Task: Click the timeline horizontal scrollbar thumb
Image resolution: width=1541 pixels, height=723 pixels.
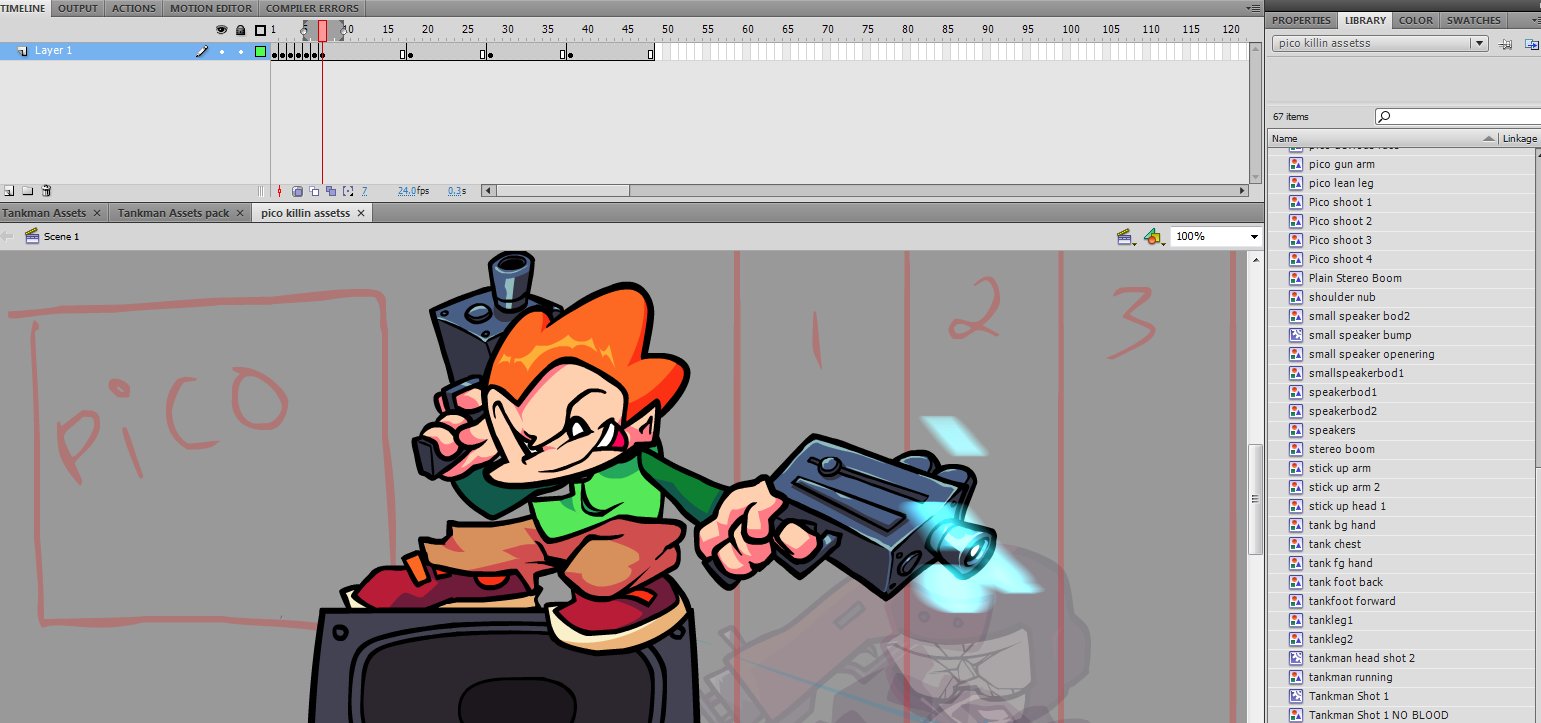Action: 562,191
